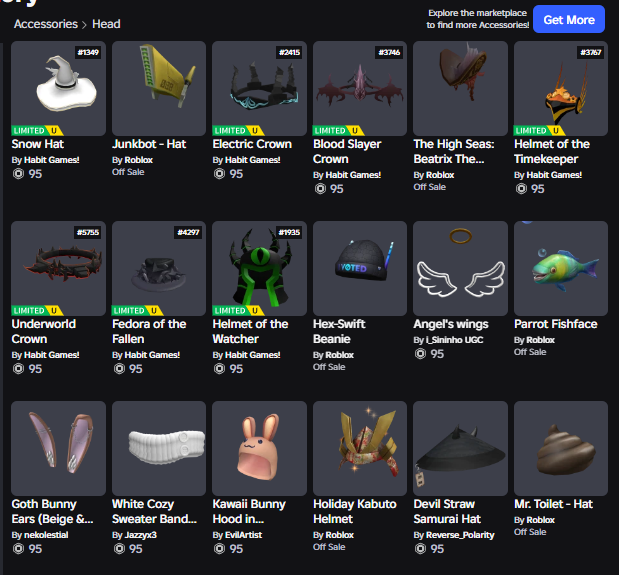Open creator EvilArtist under Kawaii Bunny Hood
The image size is (619, 575).
tap(244, 535)
